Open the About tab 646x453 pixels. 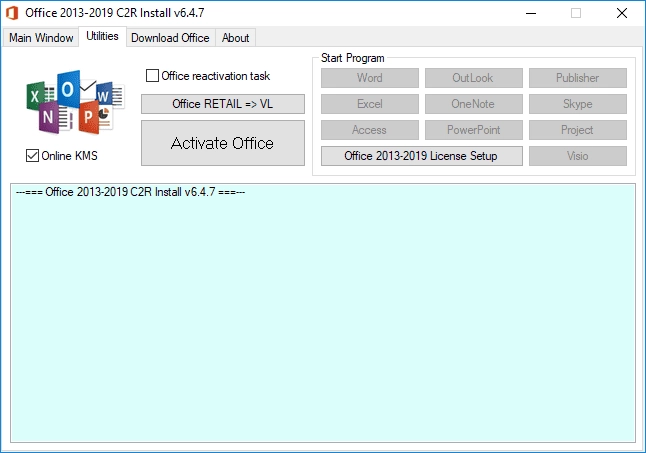coord(235,38)
